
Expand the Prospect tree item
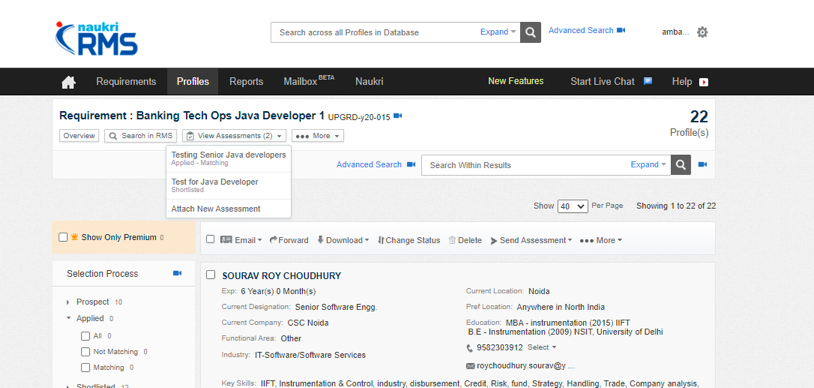68,302
